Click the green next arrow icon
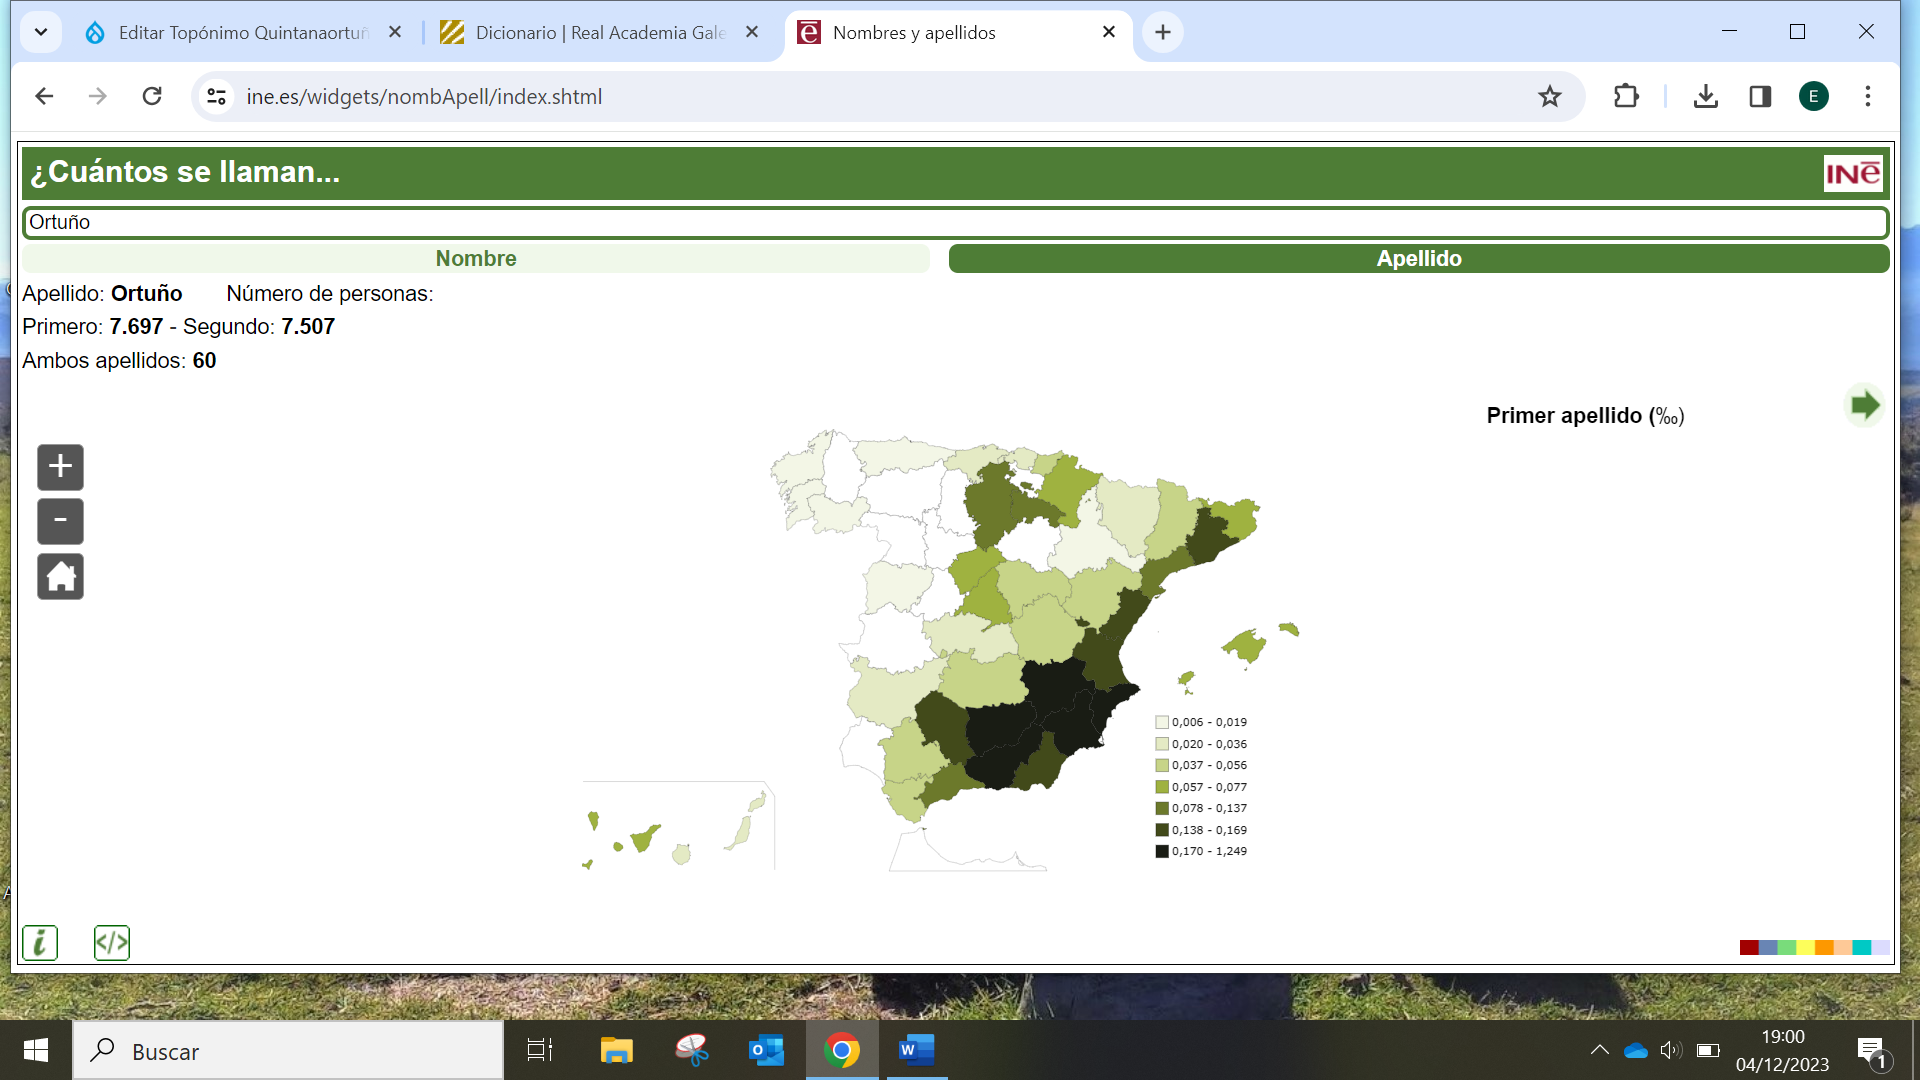The width and height of the screenshot is (1920, 1080). (x=1864, y=405)
